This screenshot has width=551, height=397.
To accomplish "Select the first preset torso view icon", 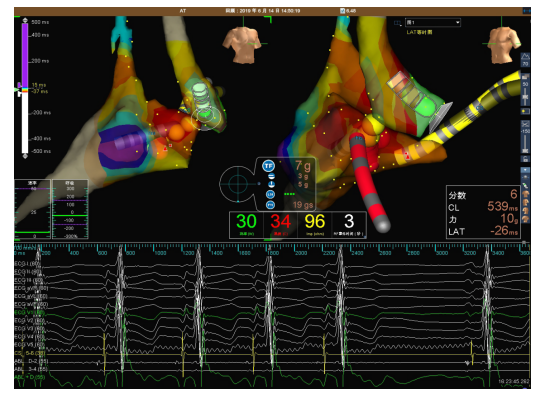I will [x=526, y=194].
